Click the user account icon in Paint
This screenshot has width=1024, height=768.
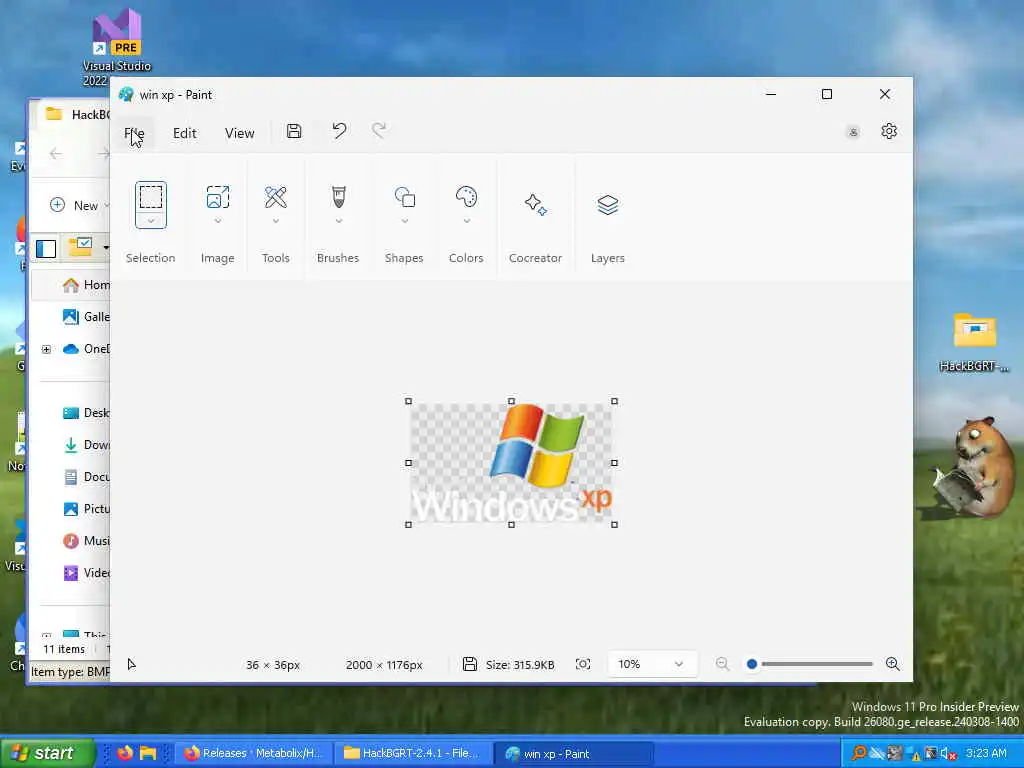tap(853, 132)
